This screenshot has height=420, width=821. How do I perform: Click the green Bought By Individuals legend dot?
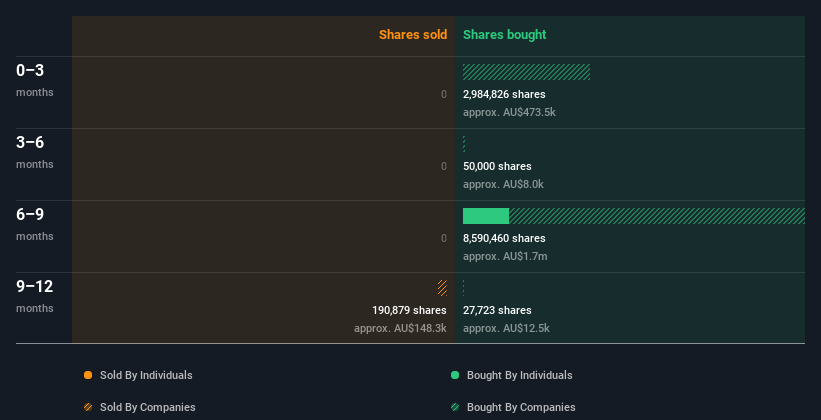point(455,375)
